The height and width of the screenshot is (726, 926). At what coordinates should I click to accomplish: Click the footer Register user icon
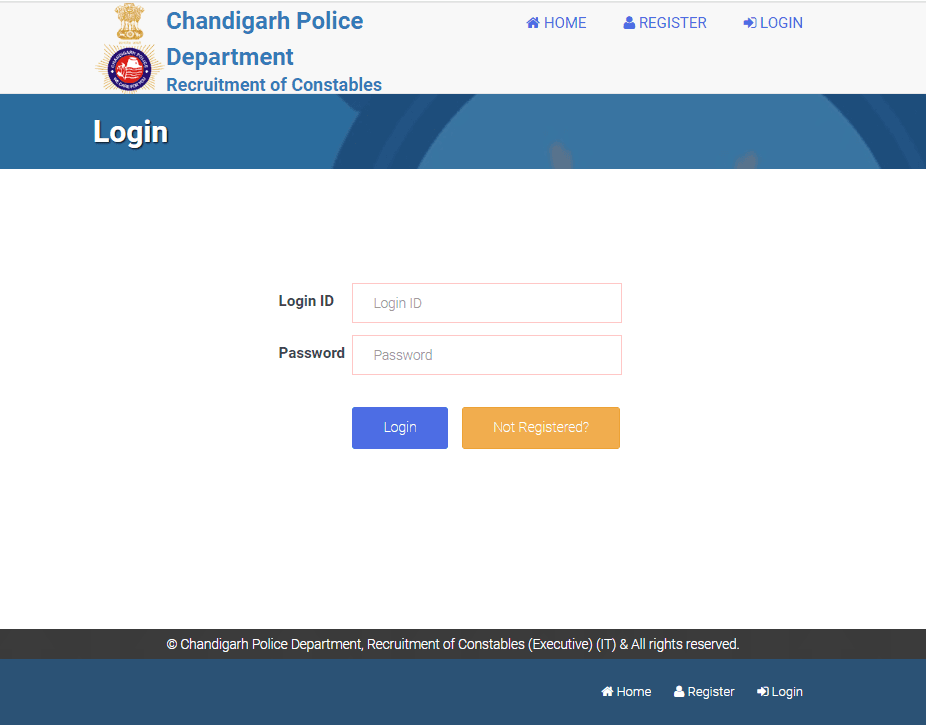coord(679,691)
